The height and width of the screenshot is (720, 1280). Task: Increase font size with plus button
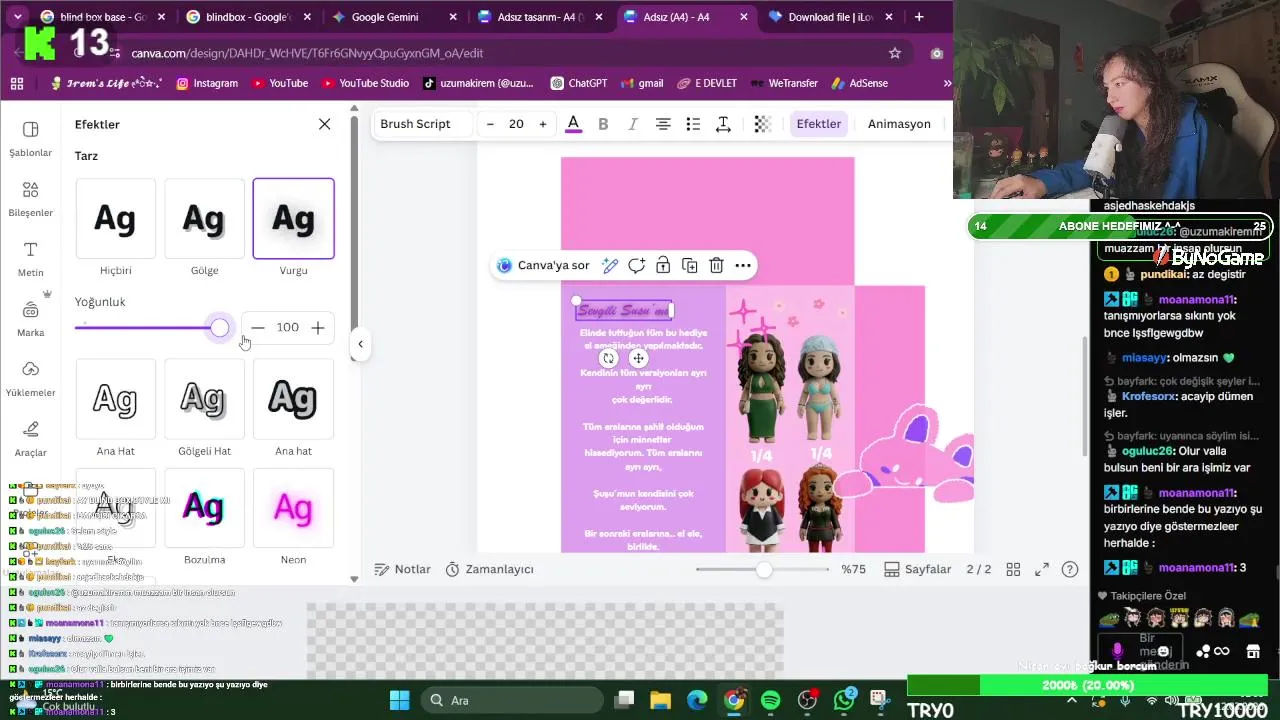[x=543, y=124]
